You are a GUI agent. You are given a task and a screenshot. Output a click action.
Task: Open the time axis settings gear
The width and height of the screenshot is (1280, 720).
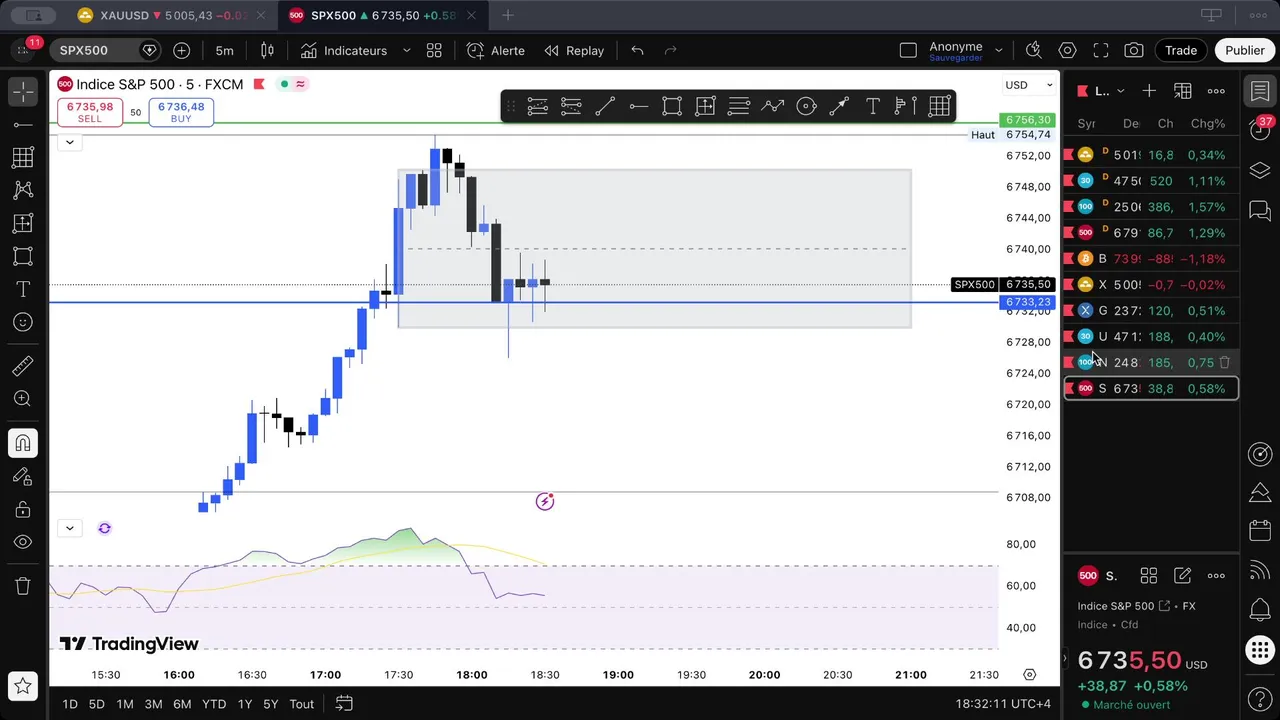[x=1029, y=675]
